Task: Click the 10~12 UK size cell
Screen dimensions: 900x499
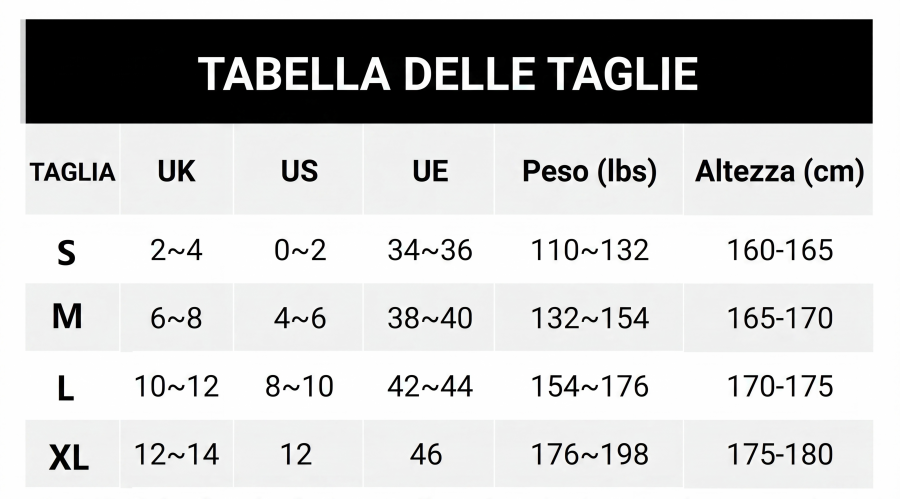Action: (176, 386)
